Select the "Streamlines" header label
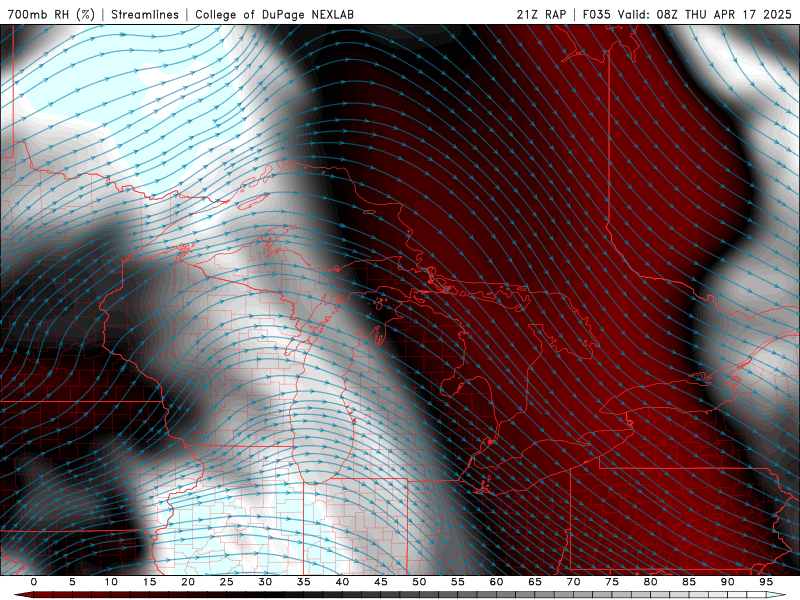 pos(145,14)
